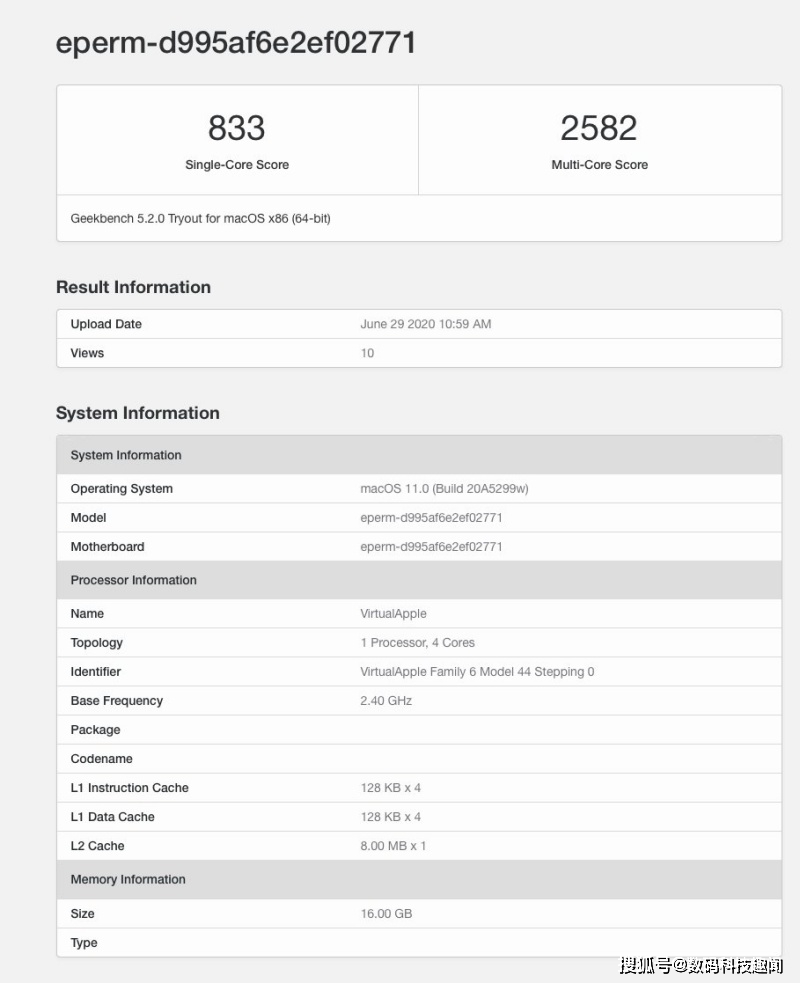Click the Single-Core Score label
Image resolution: width=800 pixels, height=983 pixels.
(237, 165)
